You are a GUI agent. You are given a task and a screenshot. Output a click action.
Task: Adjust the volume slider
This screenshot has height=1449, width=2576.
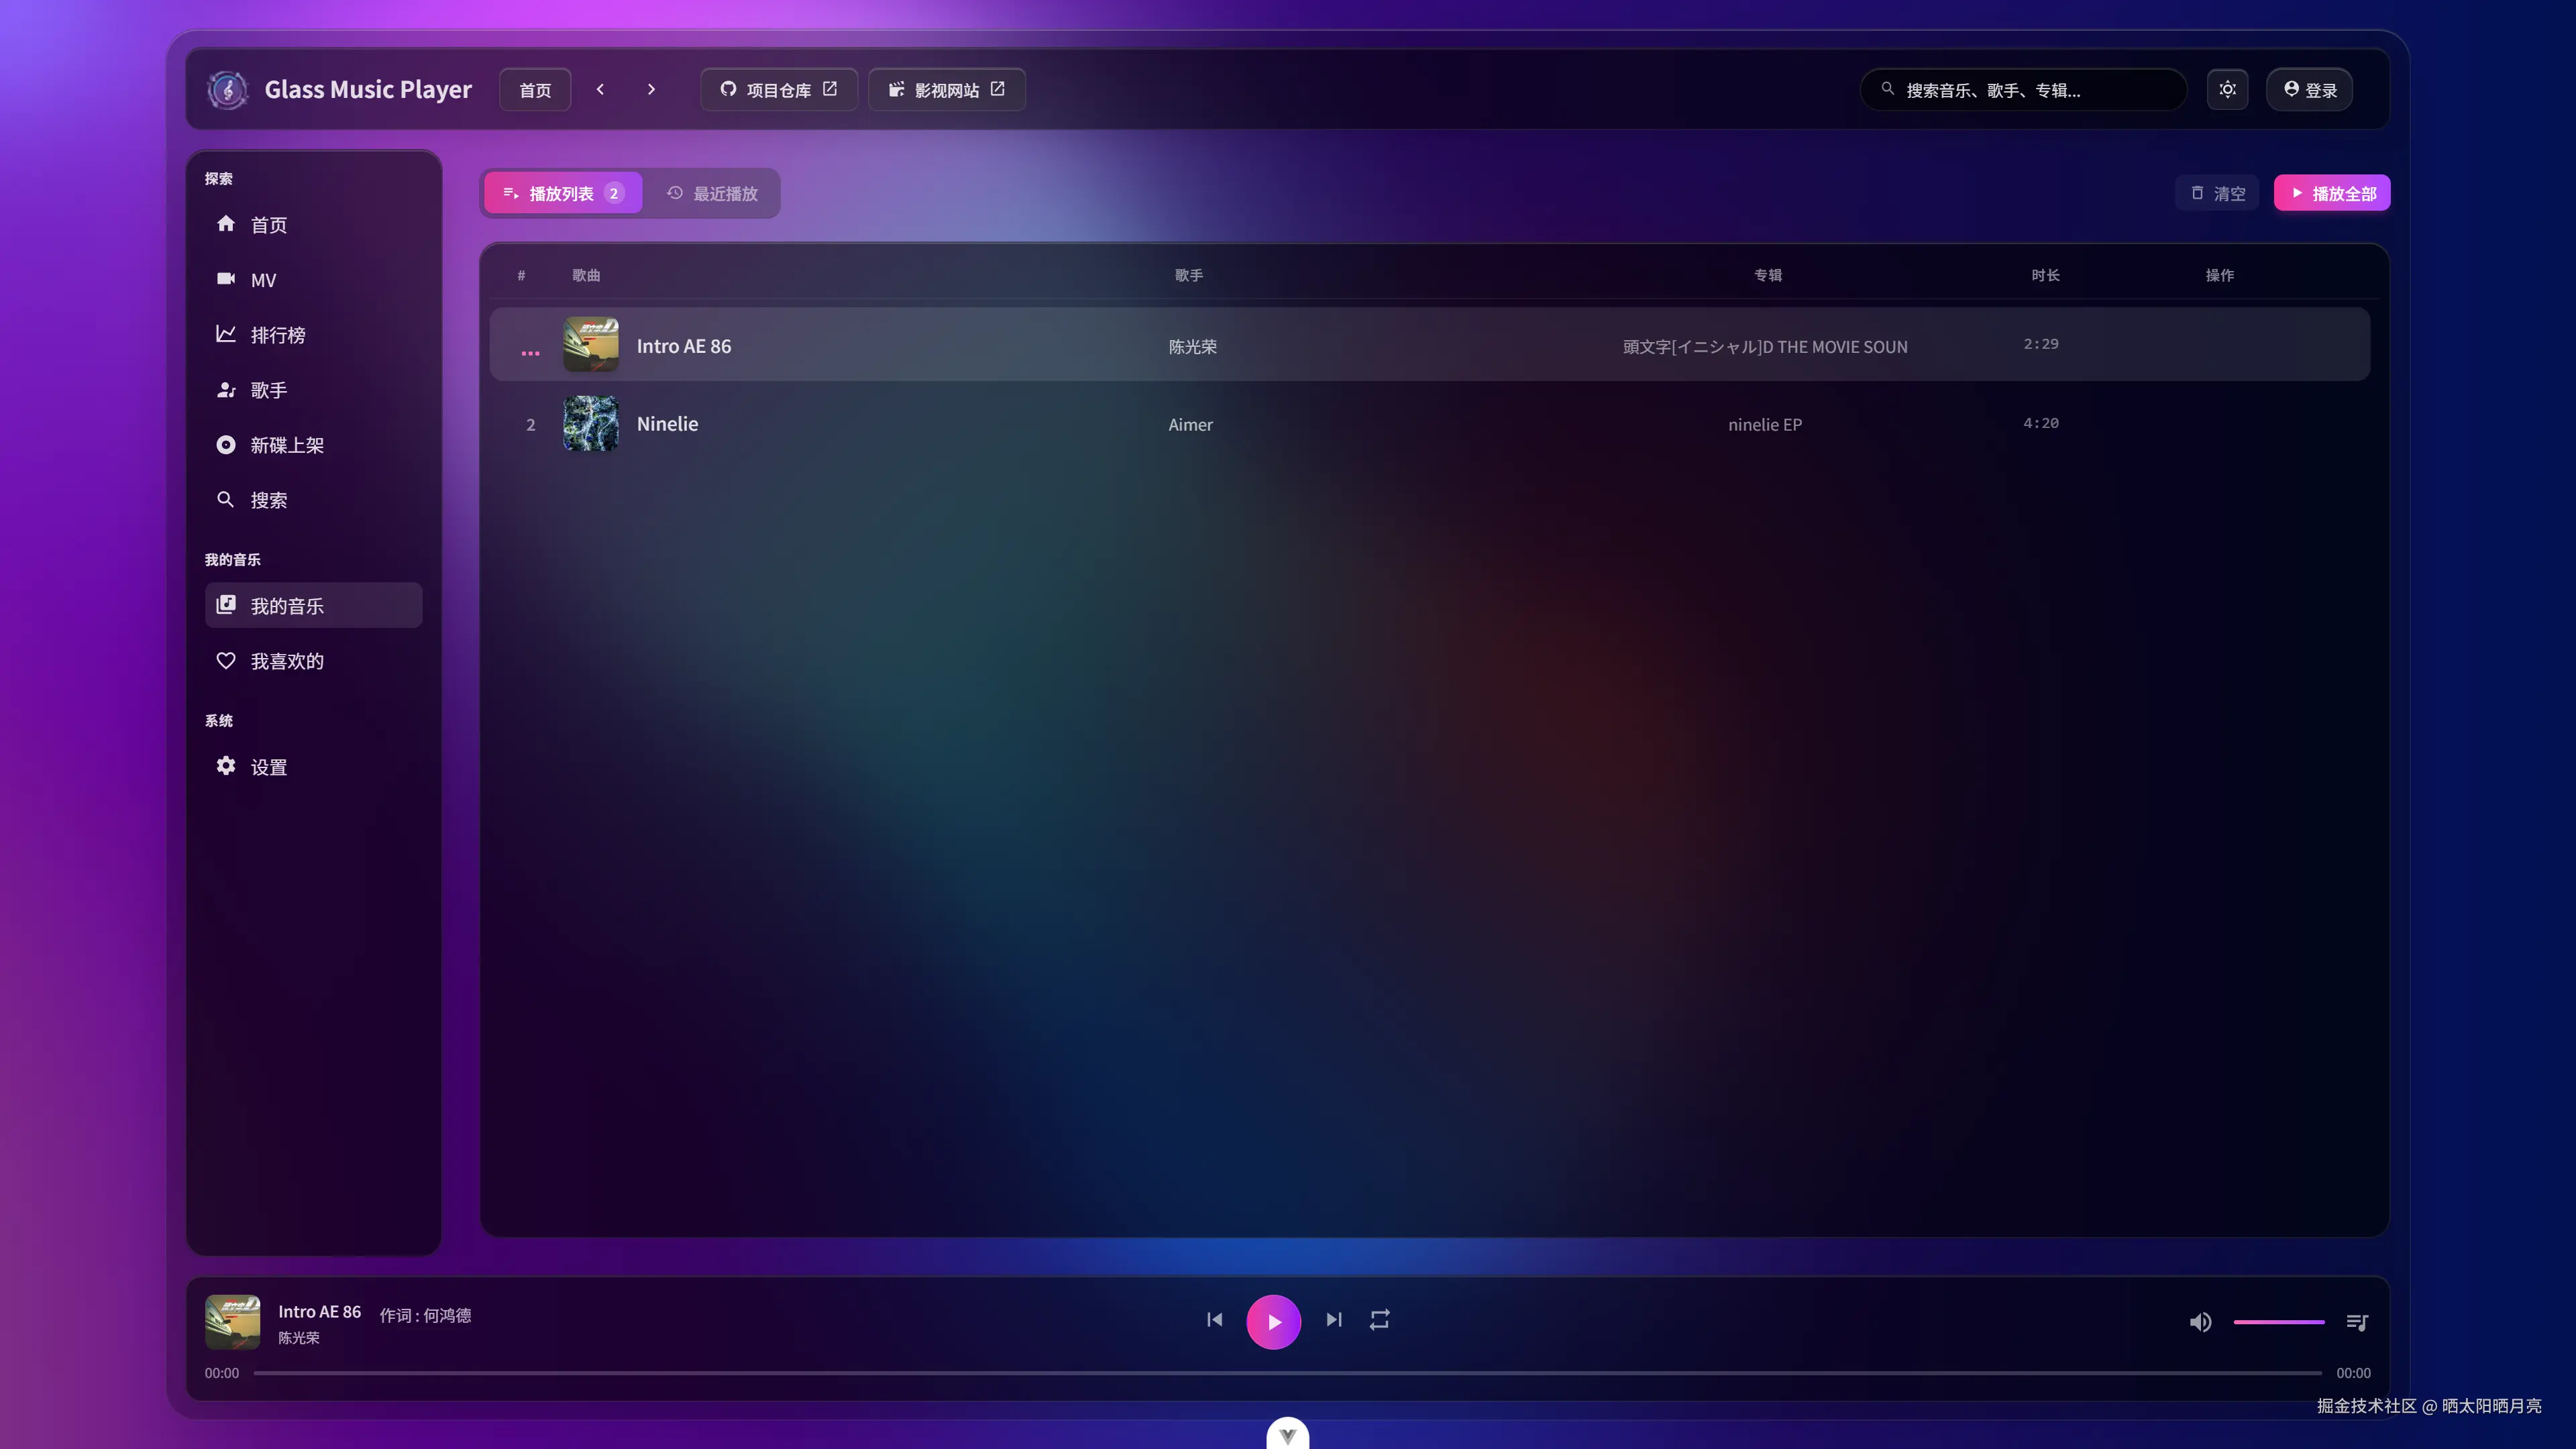pyautogui.click(x=2278, y=1322)
